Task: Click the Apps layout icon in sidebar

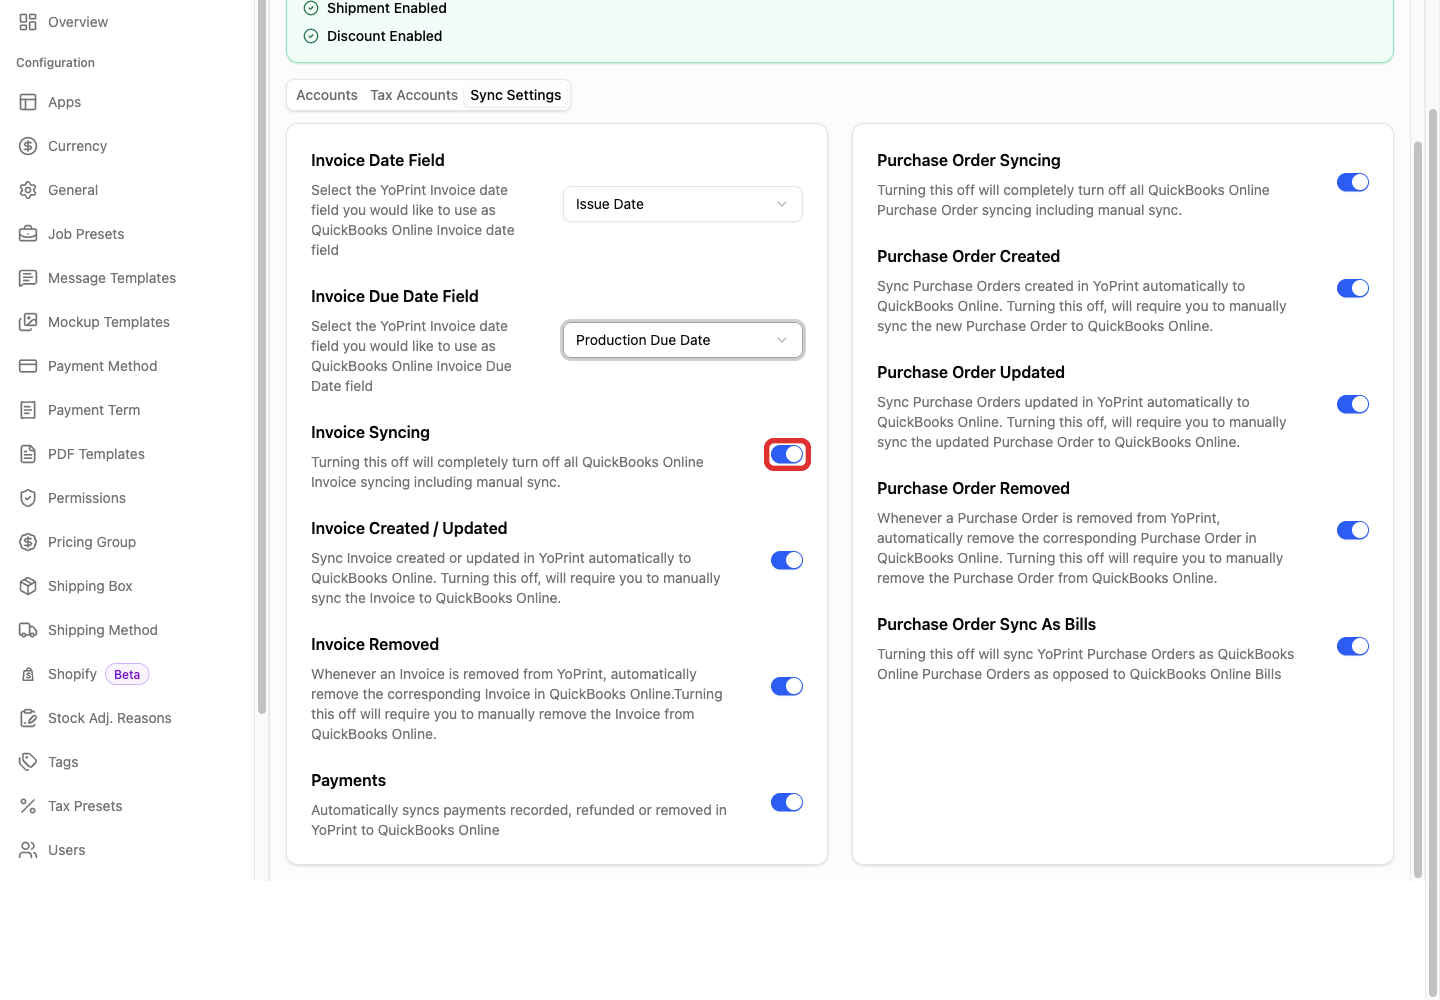Action: (x=28, y=102)
